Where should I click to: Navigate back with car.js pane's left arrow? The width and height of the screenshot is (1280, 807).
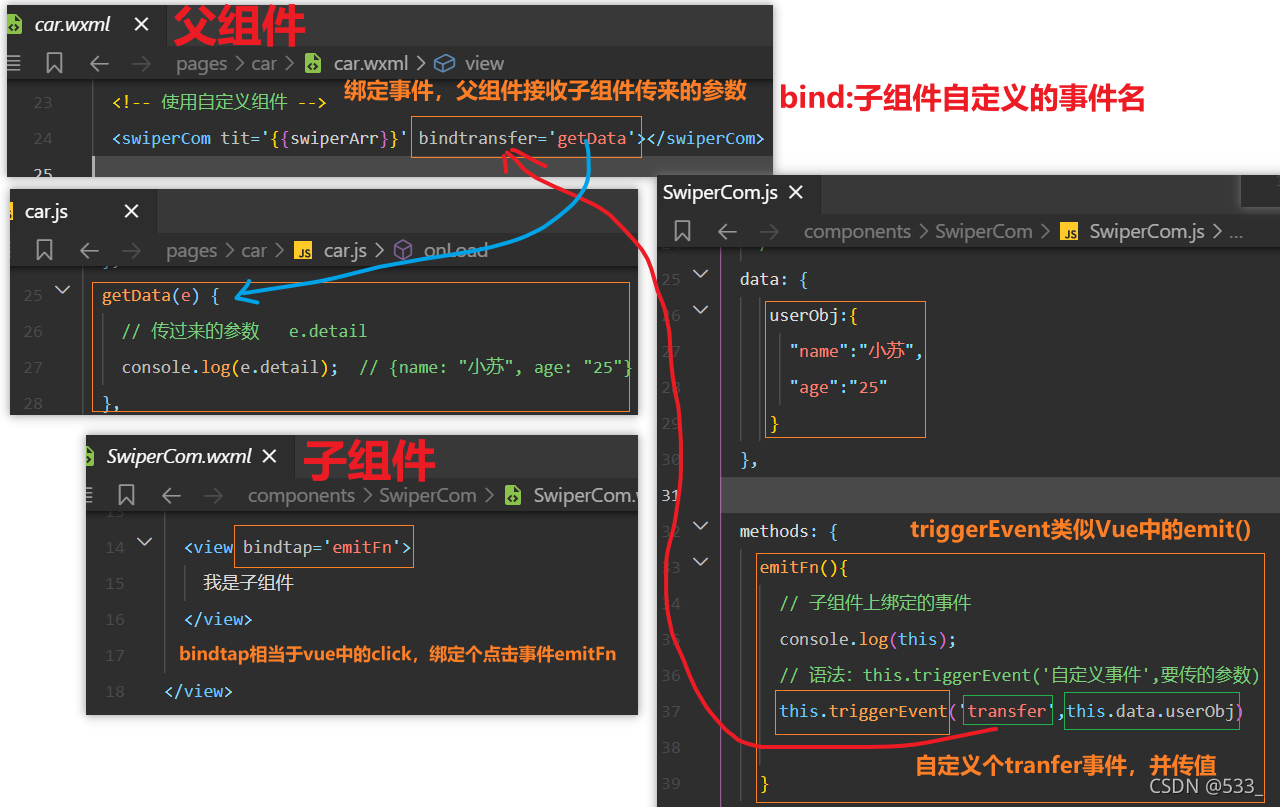coord(89,250)
